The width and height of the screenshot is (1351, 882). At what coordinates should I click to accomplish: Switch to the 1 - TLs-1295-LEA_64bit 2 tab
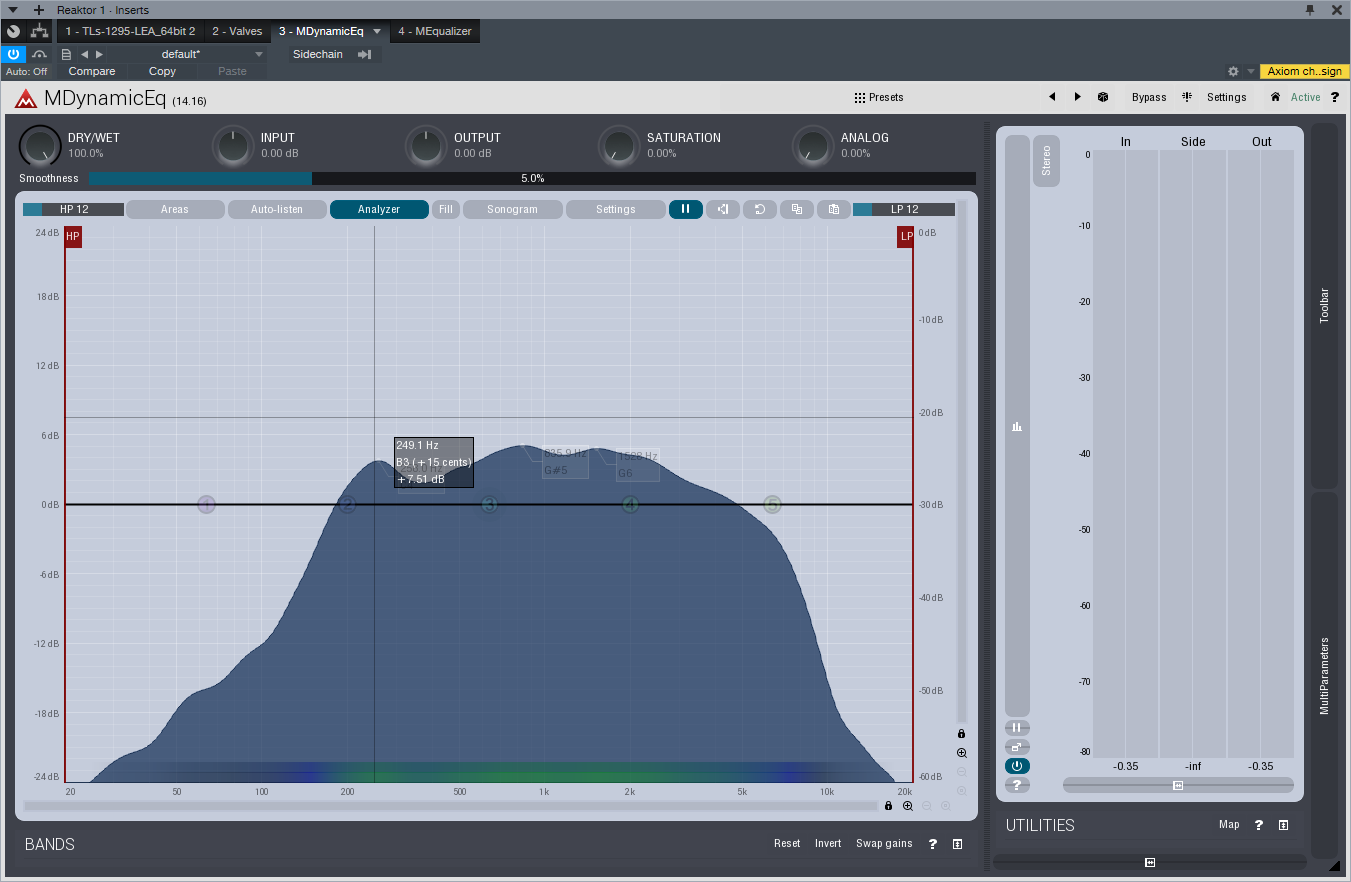[130, 31]
